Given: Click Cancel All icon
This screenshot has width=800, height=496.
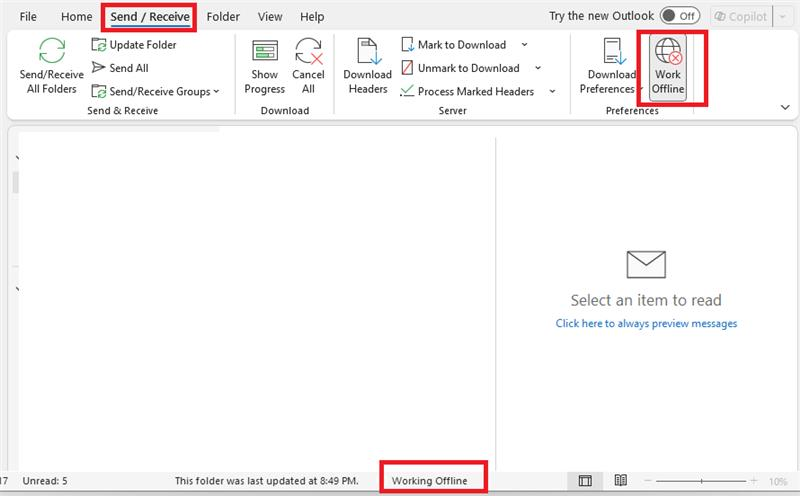Looking at the screenshot, I should pos(308,51).
